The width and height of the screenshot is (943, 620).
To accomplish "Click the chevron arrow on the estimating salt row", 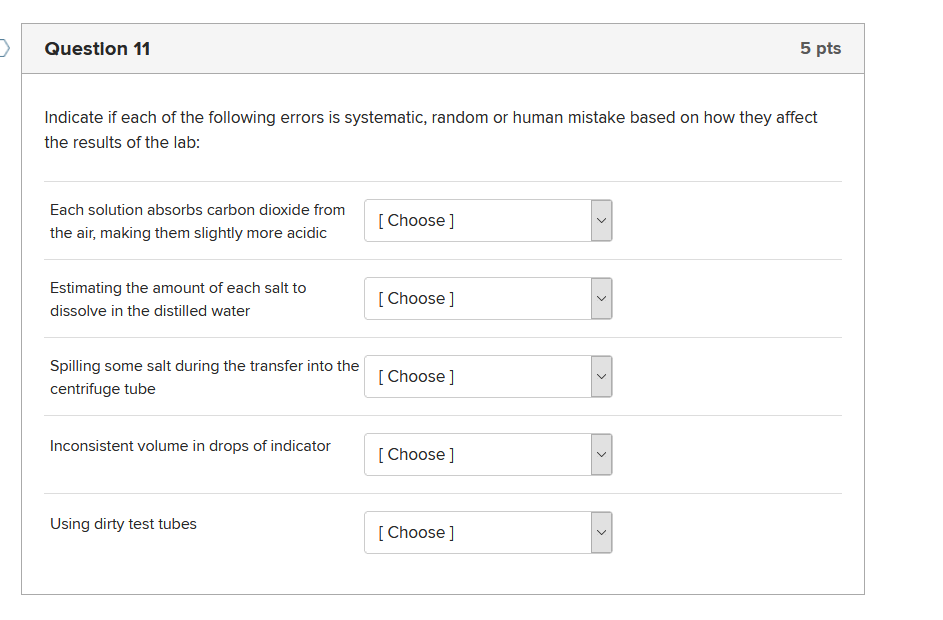I will pos(601,299).
